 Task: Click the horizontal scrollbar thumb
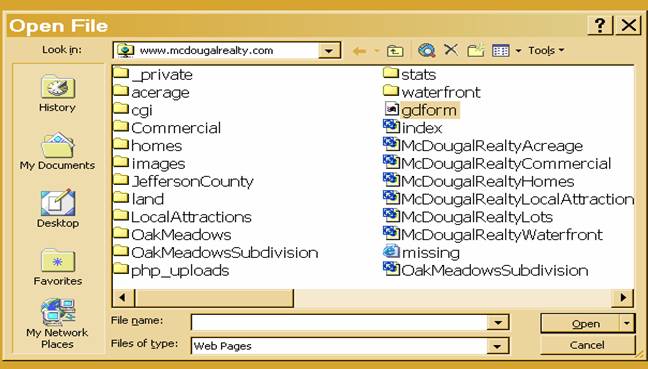tap(214, 298)
